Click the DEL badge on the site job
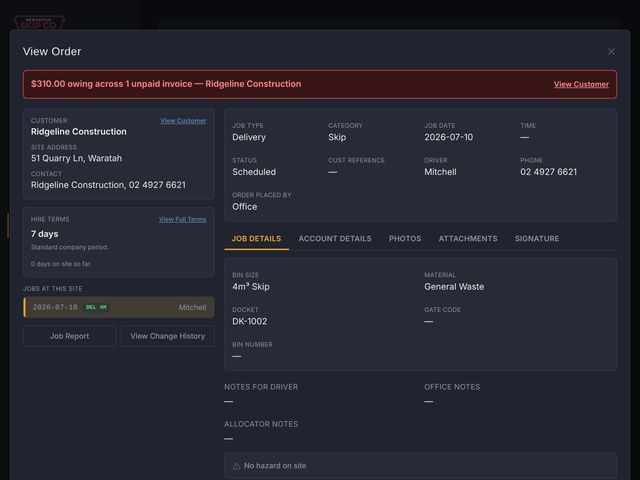Viewport: 640px width, 480px height. pyautogui.click(x=91, y=307)
